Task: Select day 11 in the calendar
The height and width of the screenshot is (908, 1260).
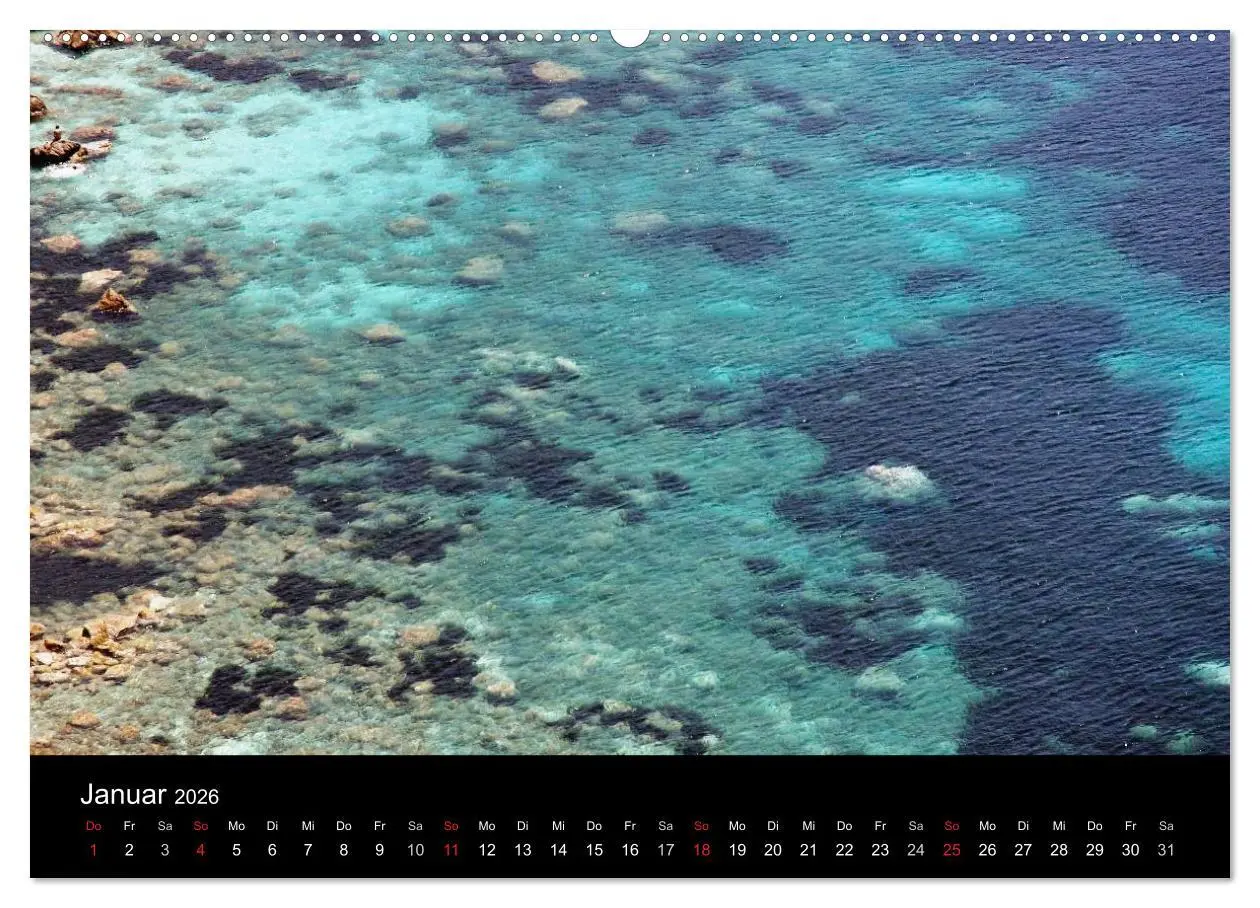Action: pyautogui.click(x=451, y=850)
